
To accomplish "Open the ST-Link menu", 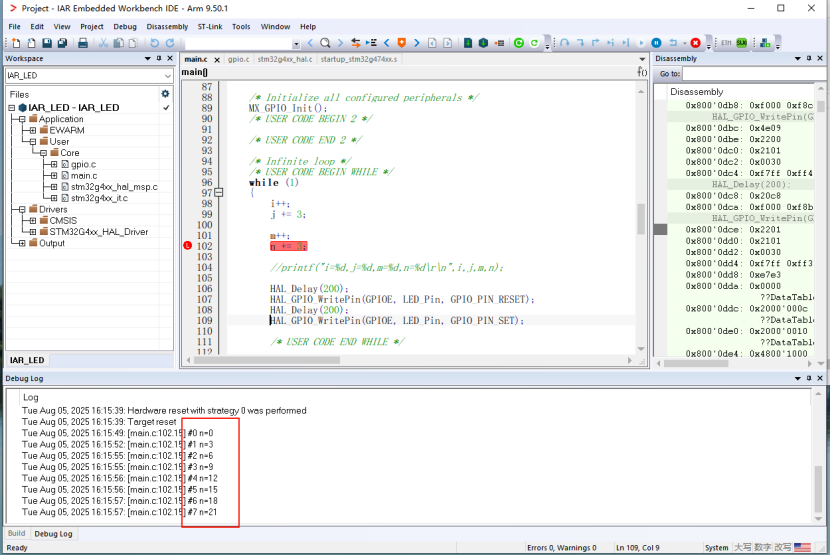I will [210, 26].
